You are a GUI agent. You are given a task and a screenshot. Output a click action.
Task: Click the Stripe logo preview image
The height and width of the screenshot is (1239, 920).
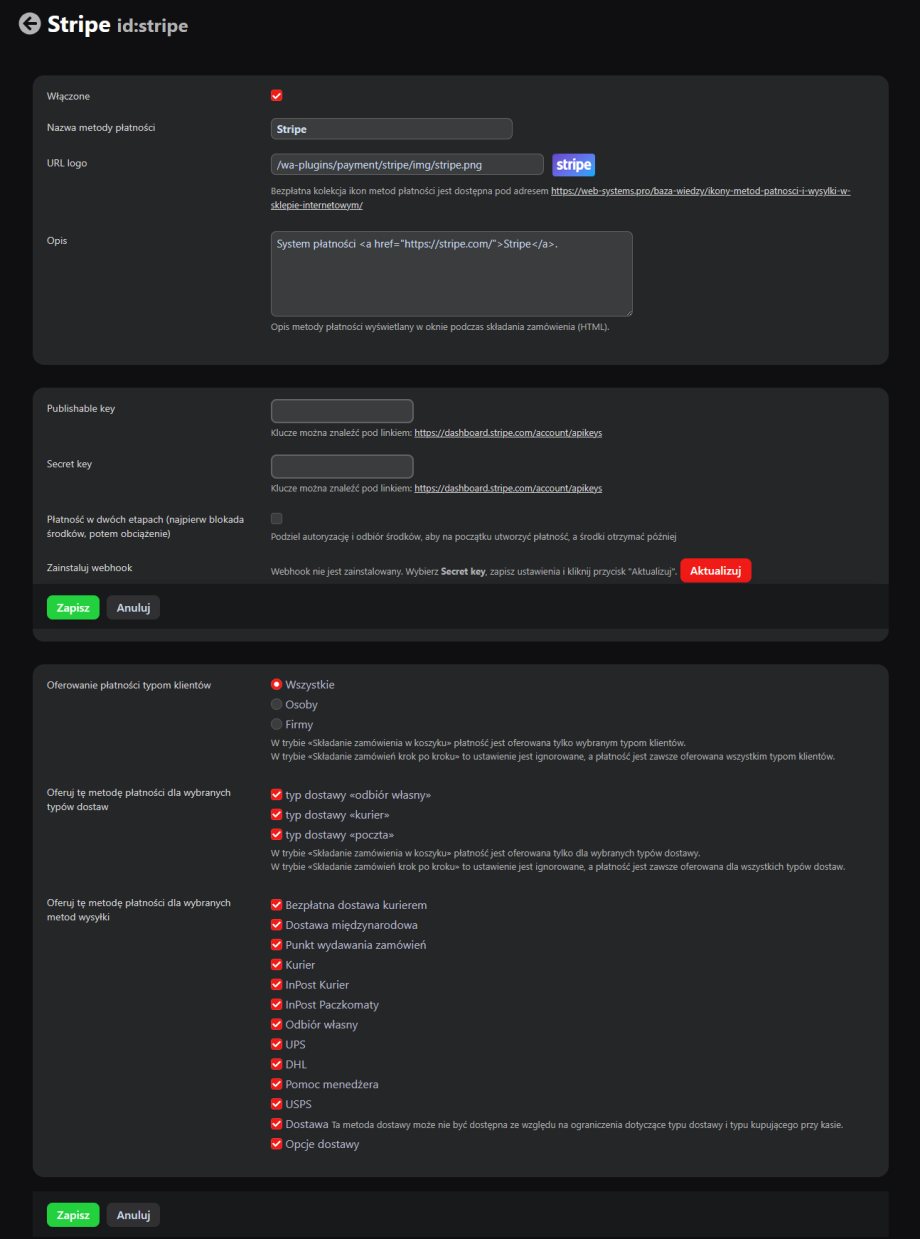coord(573,165)
